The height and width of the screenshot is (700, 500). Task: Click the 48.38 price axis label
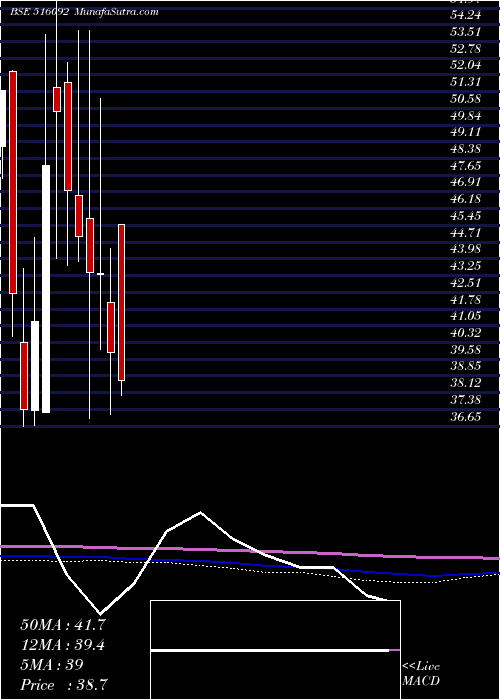pyautogui.click(x=466, y=149)
